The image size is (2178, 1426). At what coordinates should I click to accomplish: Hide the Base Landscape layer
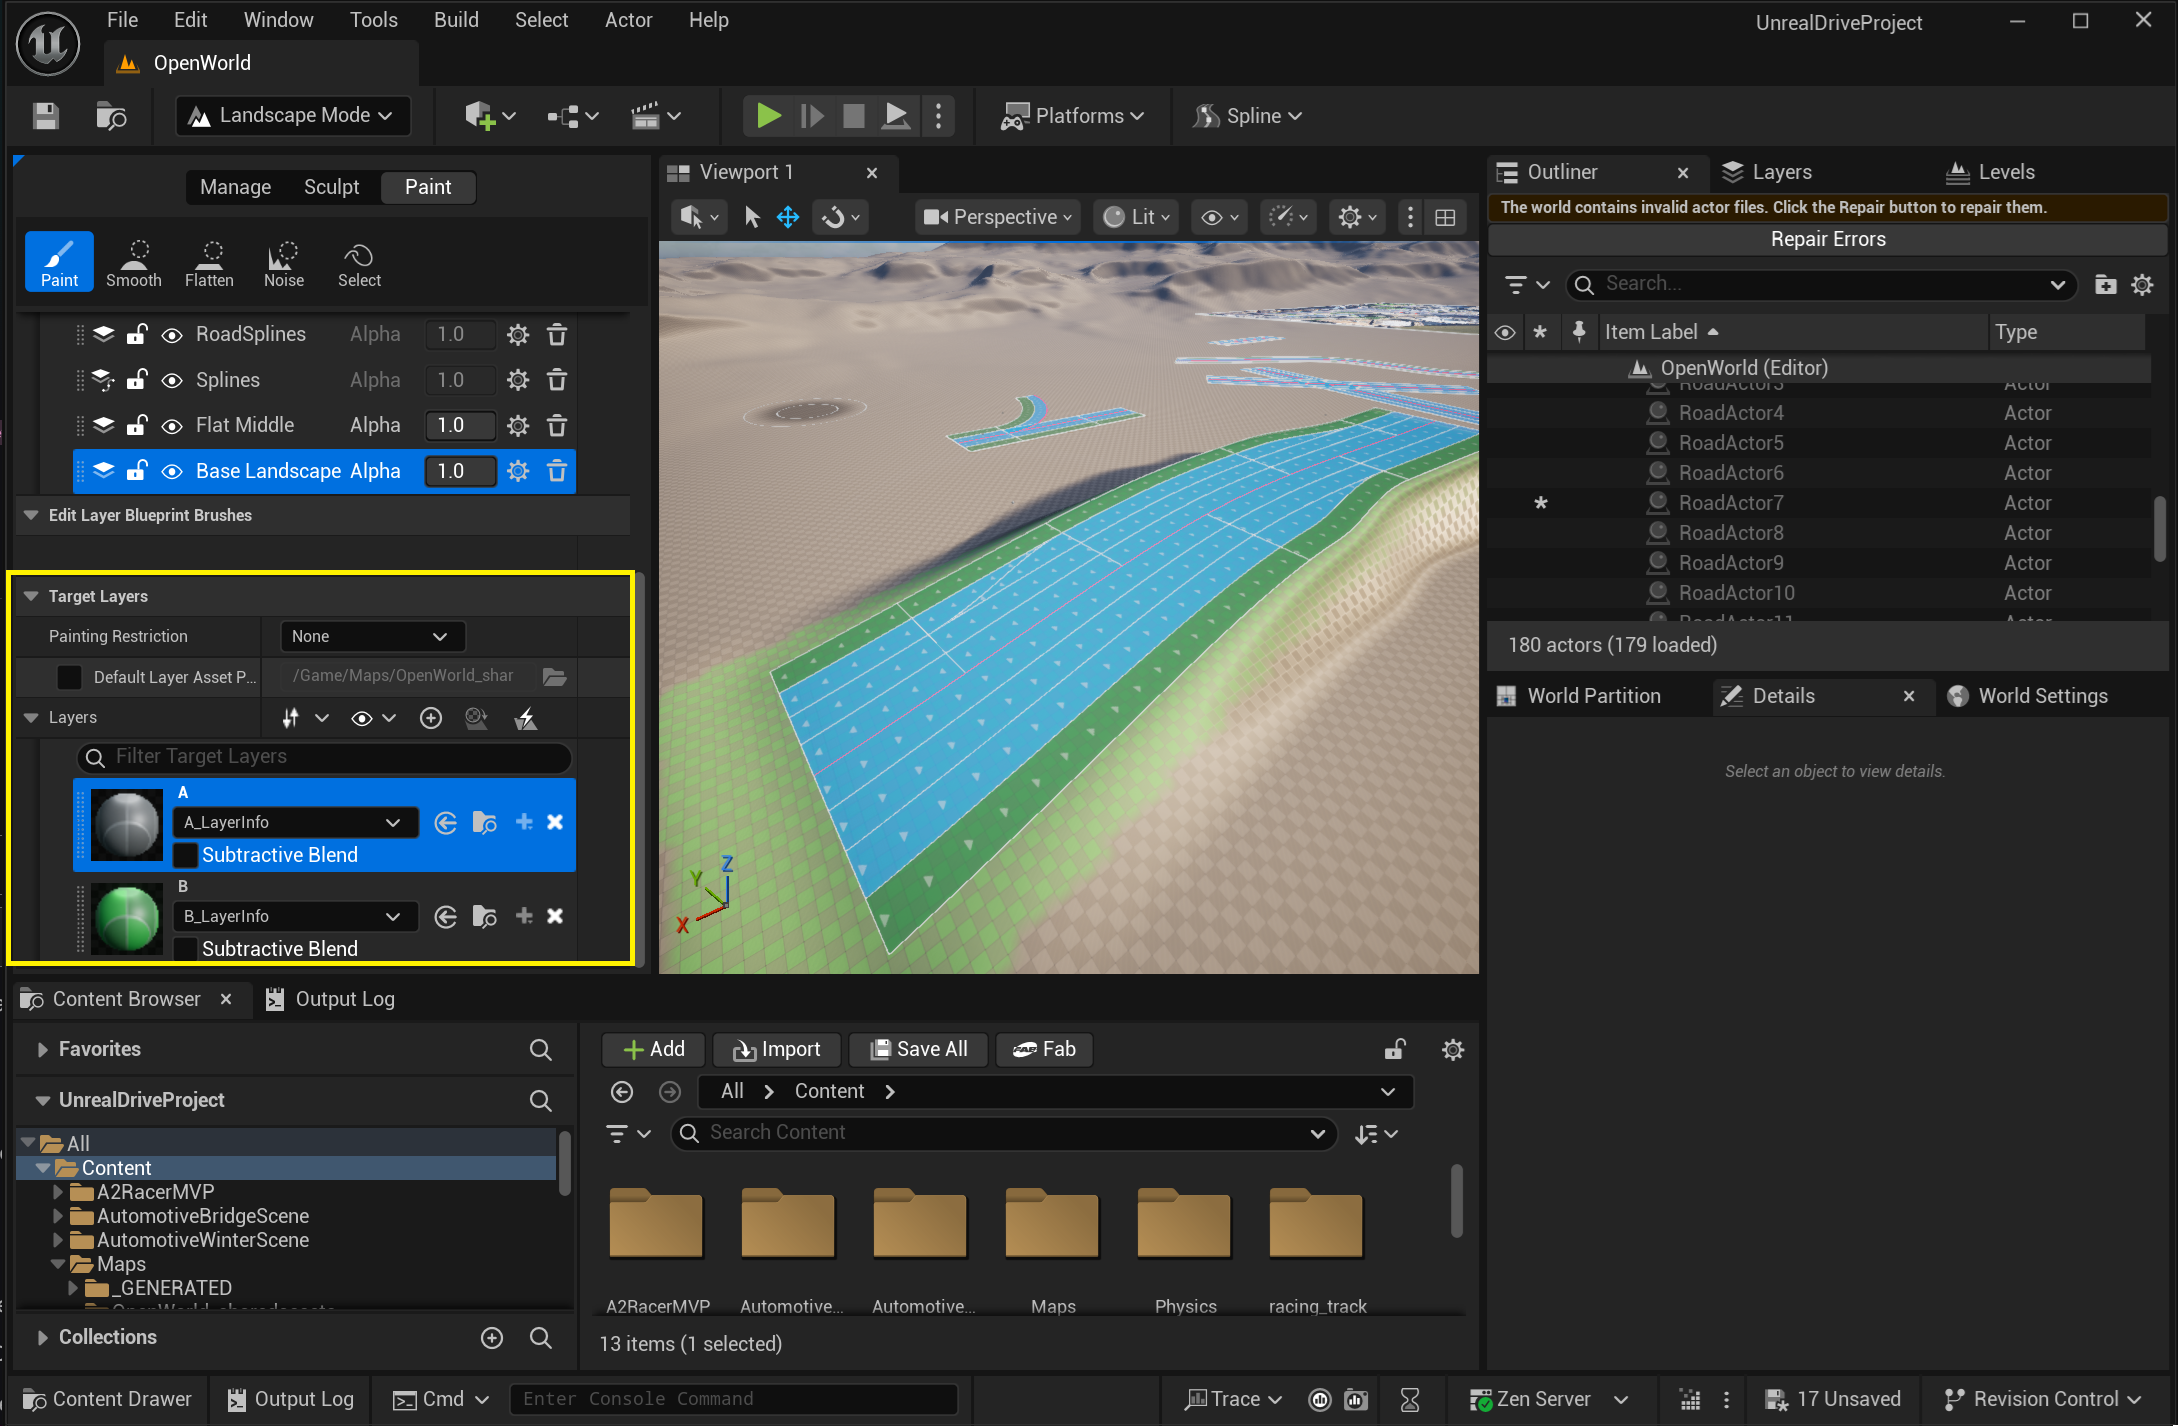point(172,472)
